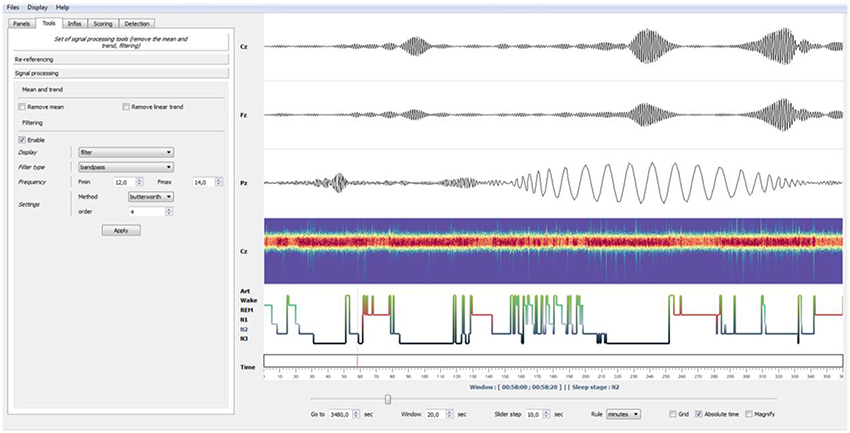The width and height of the screenshot is (850, 433).
Task: Click the filter order field
Action: coord(147,212)
